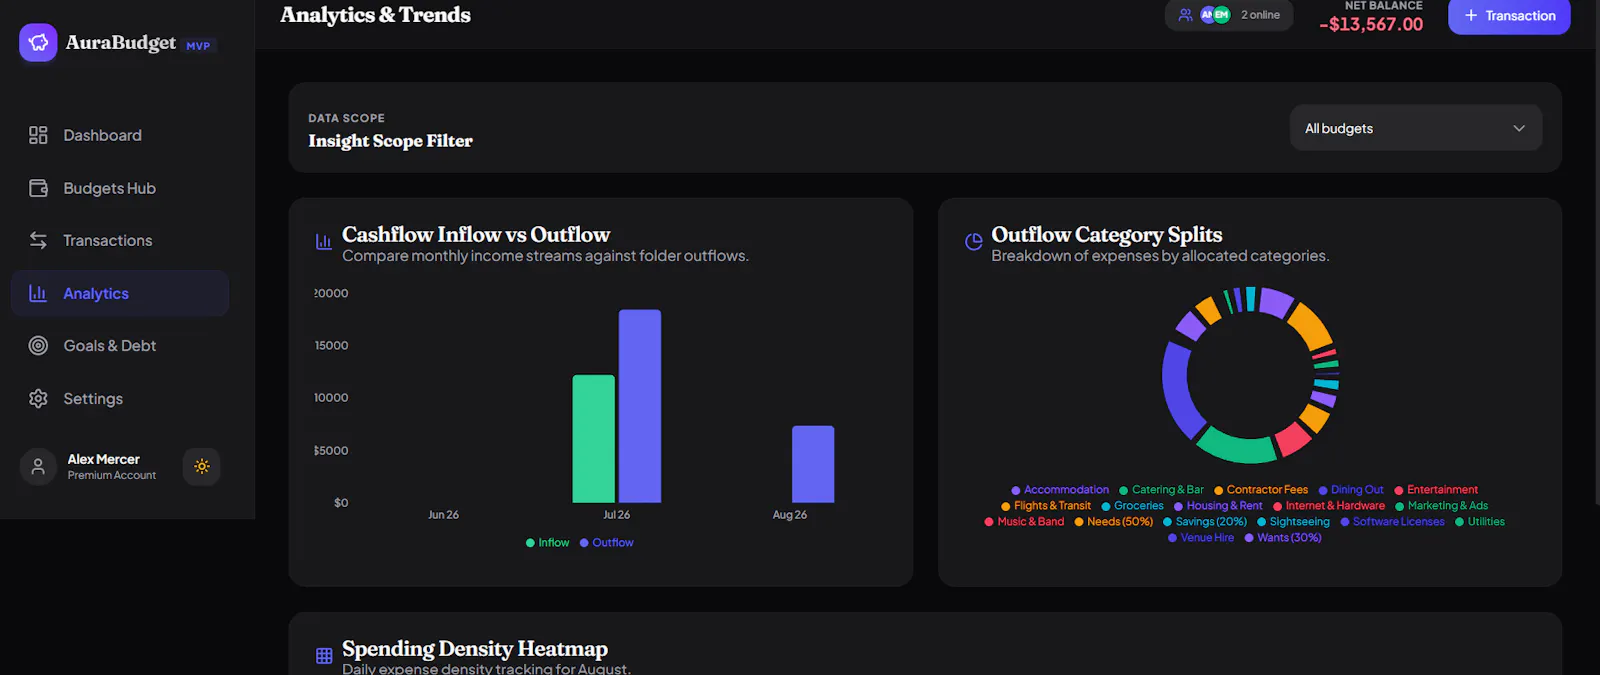Toggle Groceries legend entry
The image size is (1600, 675).
pyautogui.click(x=1132, y=506)
